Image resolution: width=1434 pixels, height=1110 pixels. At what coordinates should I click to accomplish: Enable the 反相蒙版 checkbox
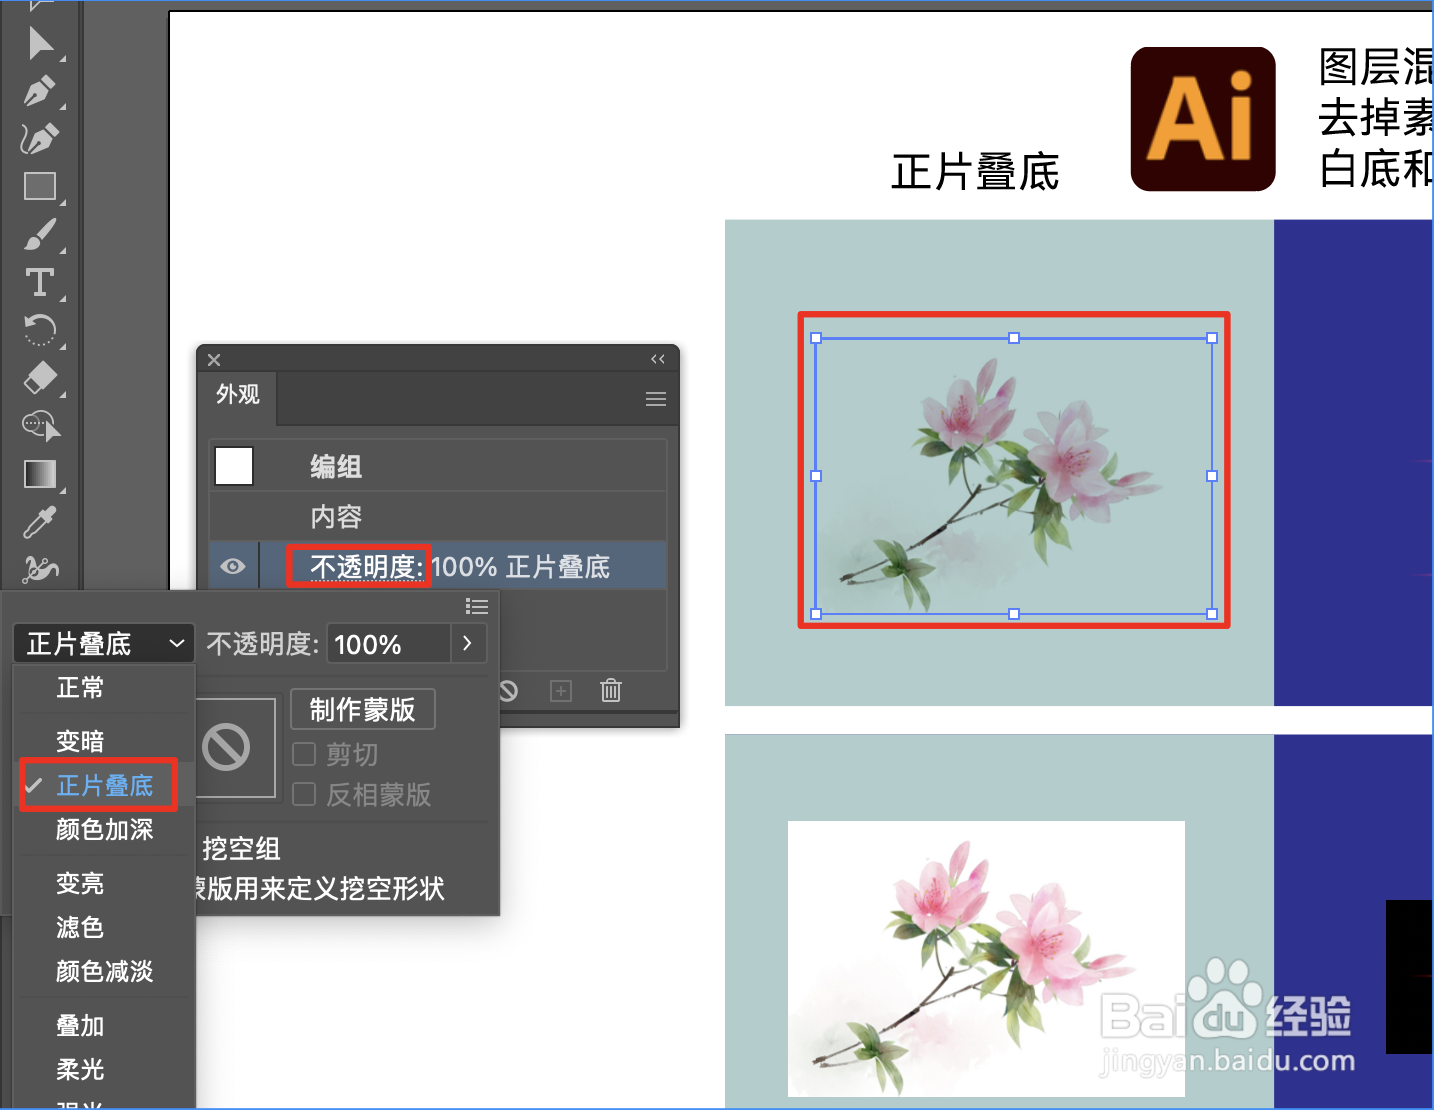(x=303, y=794)
